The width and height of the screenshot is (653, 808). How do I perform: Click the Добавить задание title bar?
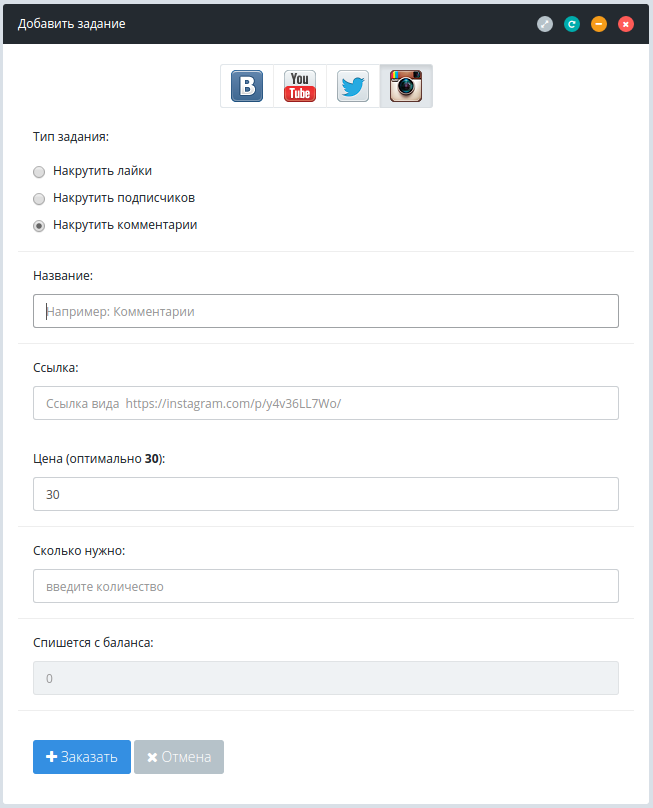(326, 24)
